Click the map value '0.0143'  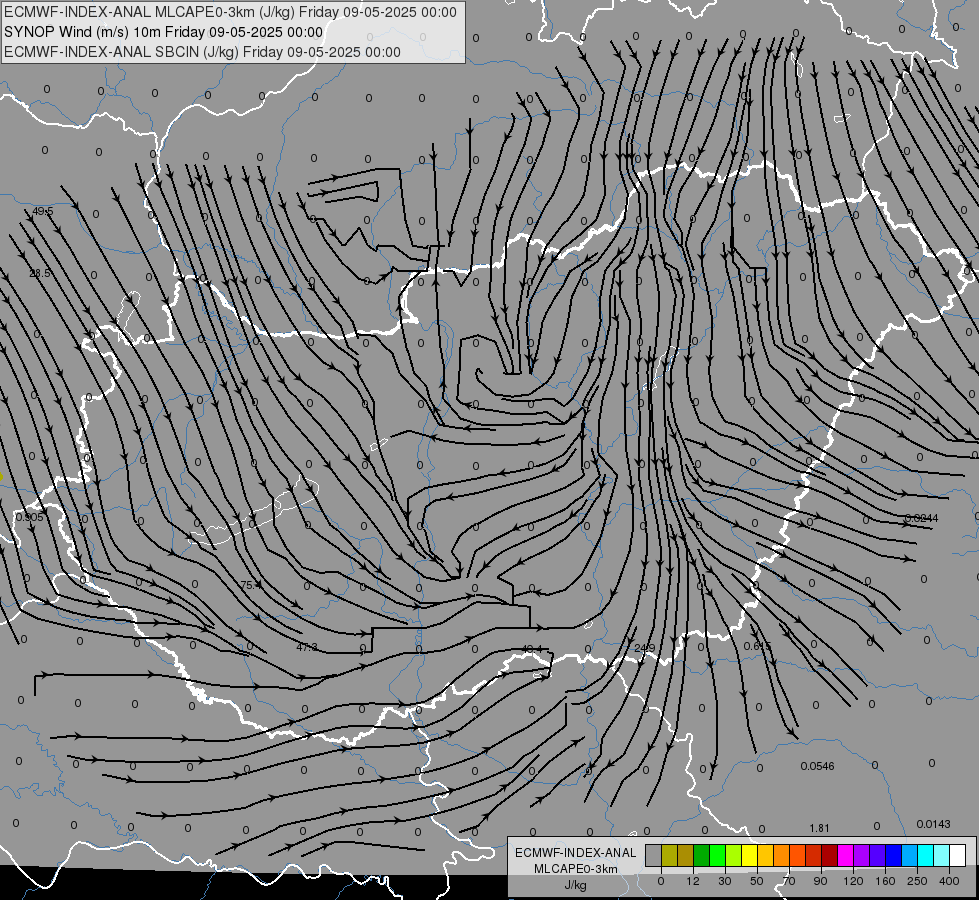tap(933, 824)
